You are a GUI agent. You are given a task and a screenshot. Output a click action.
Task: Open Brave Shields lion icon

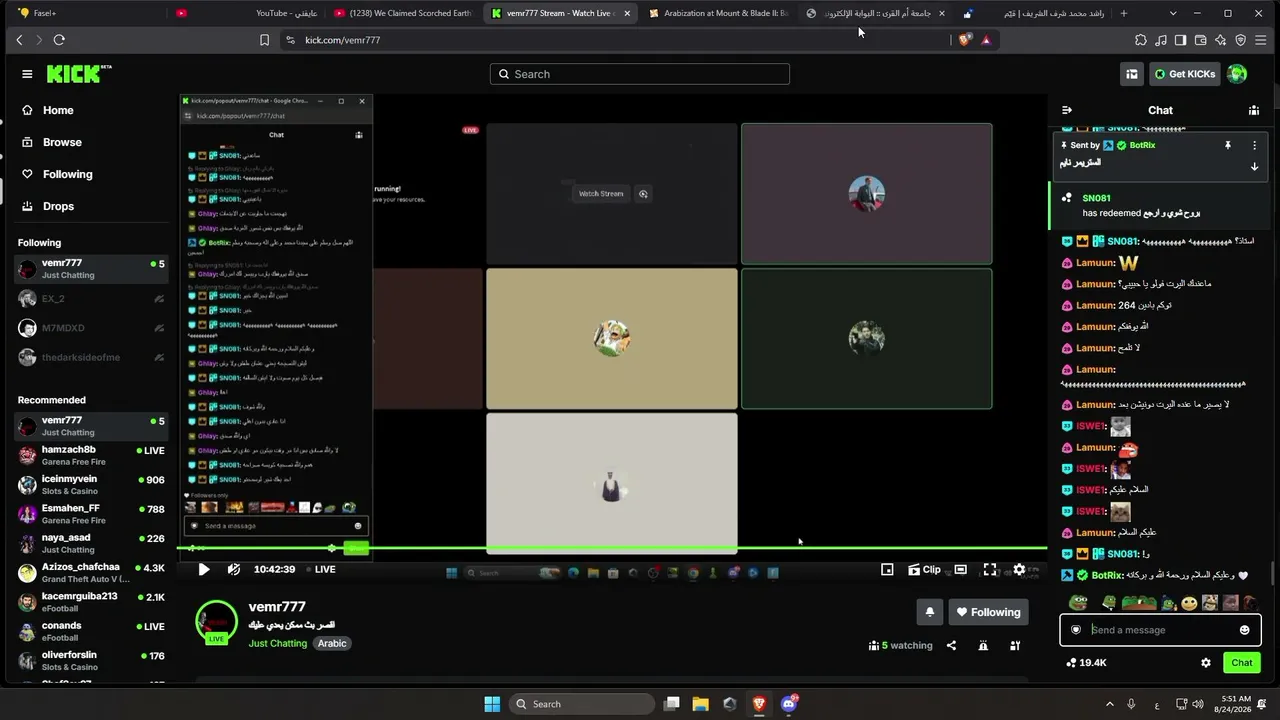[x=964, y=40]
